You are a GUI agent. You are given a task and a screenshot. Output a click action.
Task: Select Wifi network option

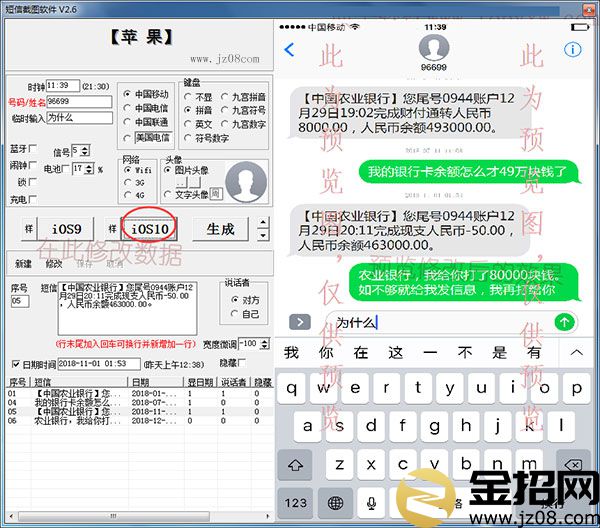point(138,170)
